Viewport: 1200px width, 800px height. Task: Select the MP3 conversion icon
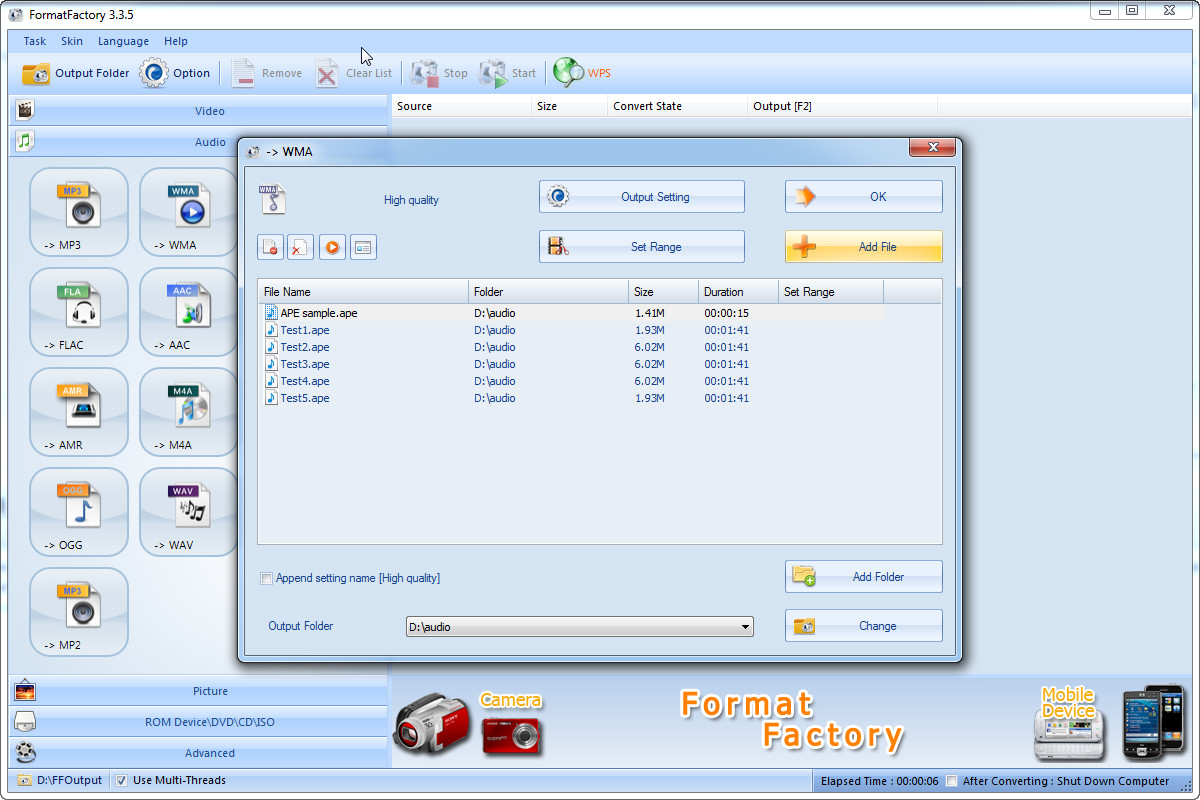tap(79, 212)
